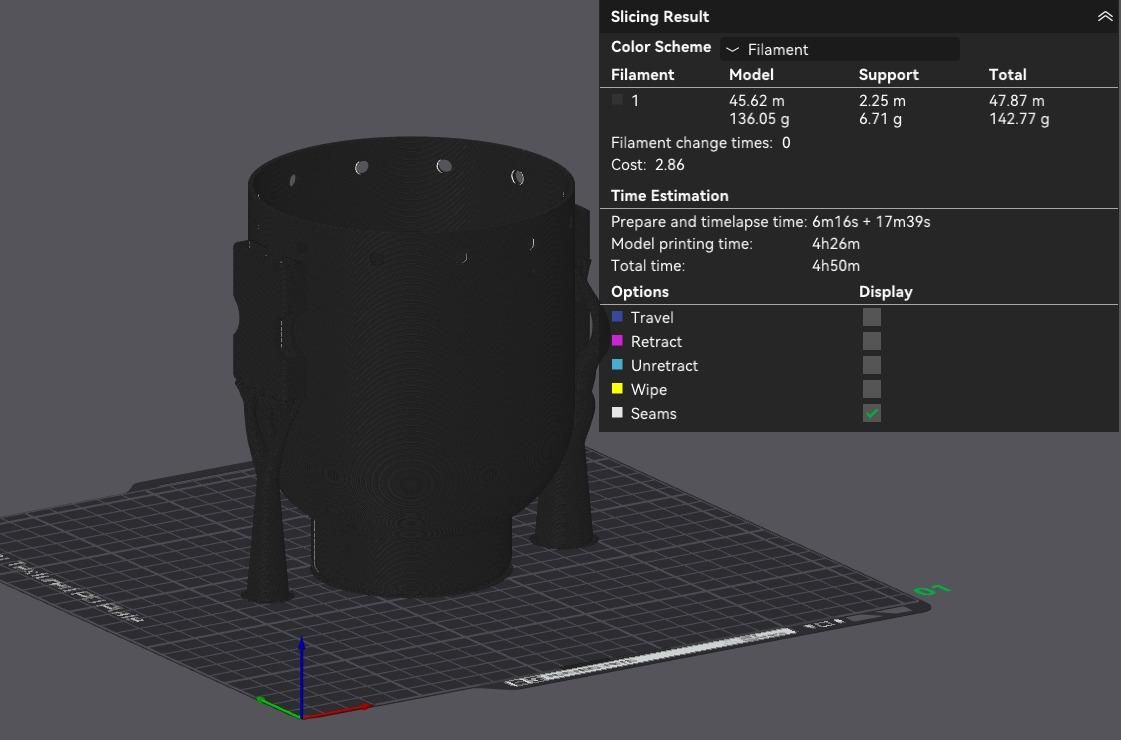
Task: Click the Total time 4h50m value
Action: tap(836, 266)
